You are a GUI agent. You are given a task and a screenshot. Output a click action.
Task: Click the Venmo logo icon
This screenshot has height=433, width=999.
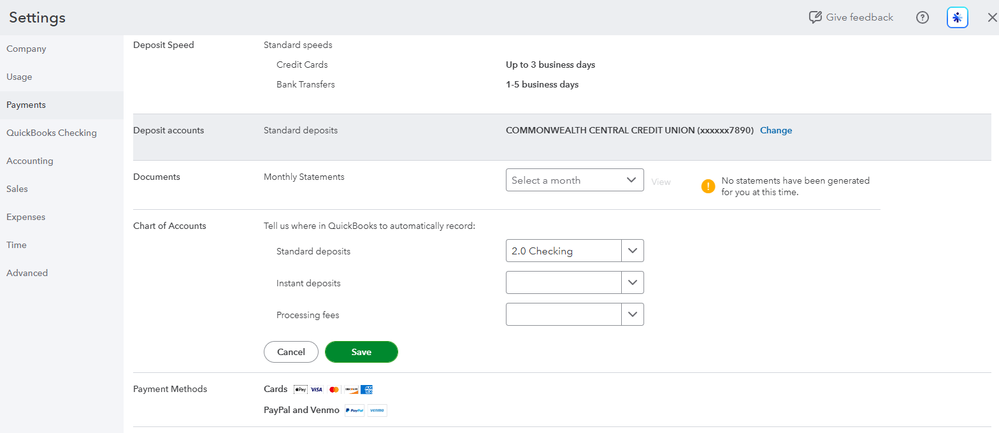pos(377,410)
